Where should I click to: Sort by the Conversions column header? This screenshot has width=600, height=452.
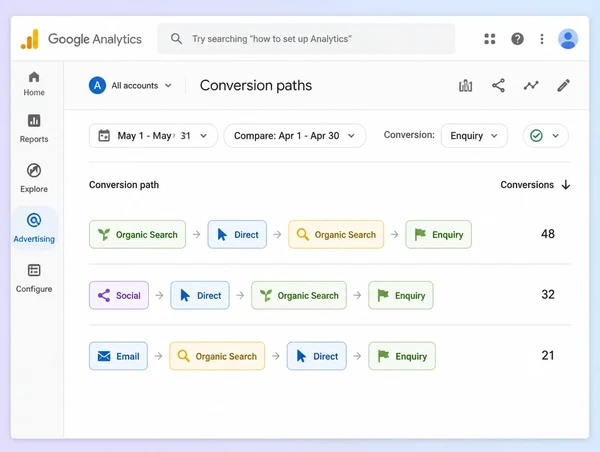pos(527,185)
